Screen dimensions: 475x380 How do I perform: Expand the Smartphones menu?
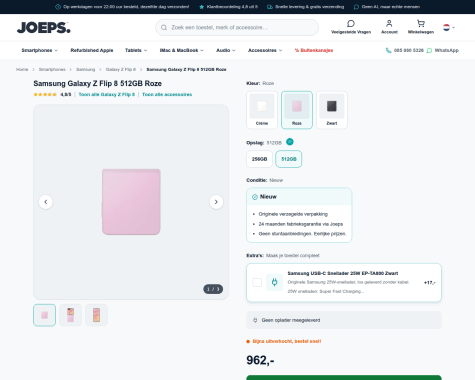pos(40,50)
